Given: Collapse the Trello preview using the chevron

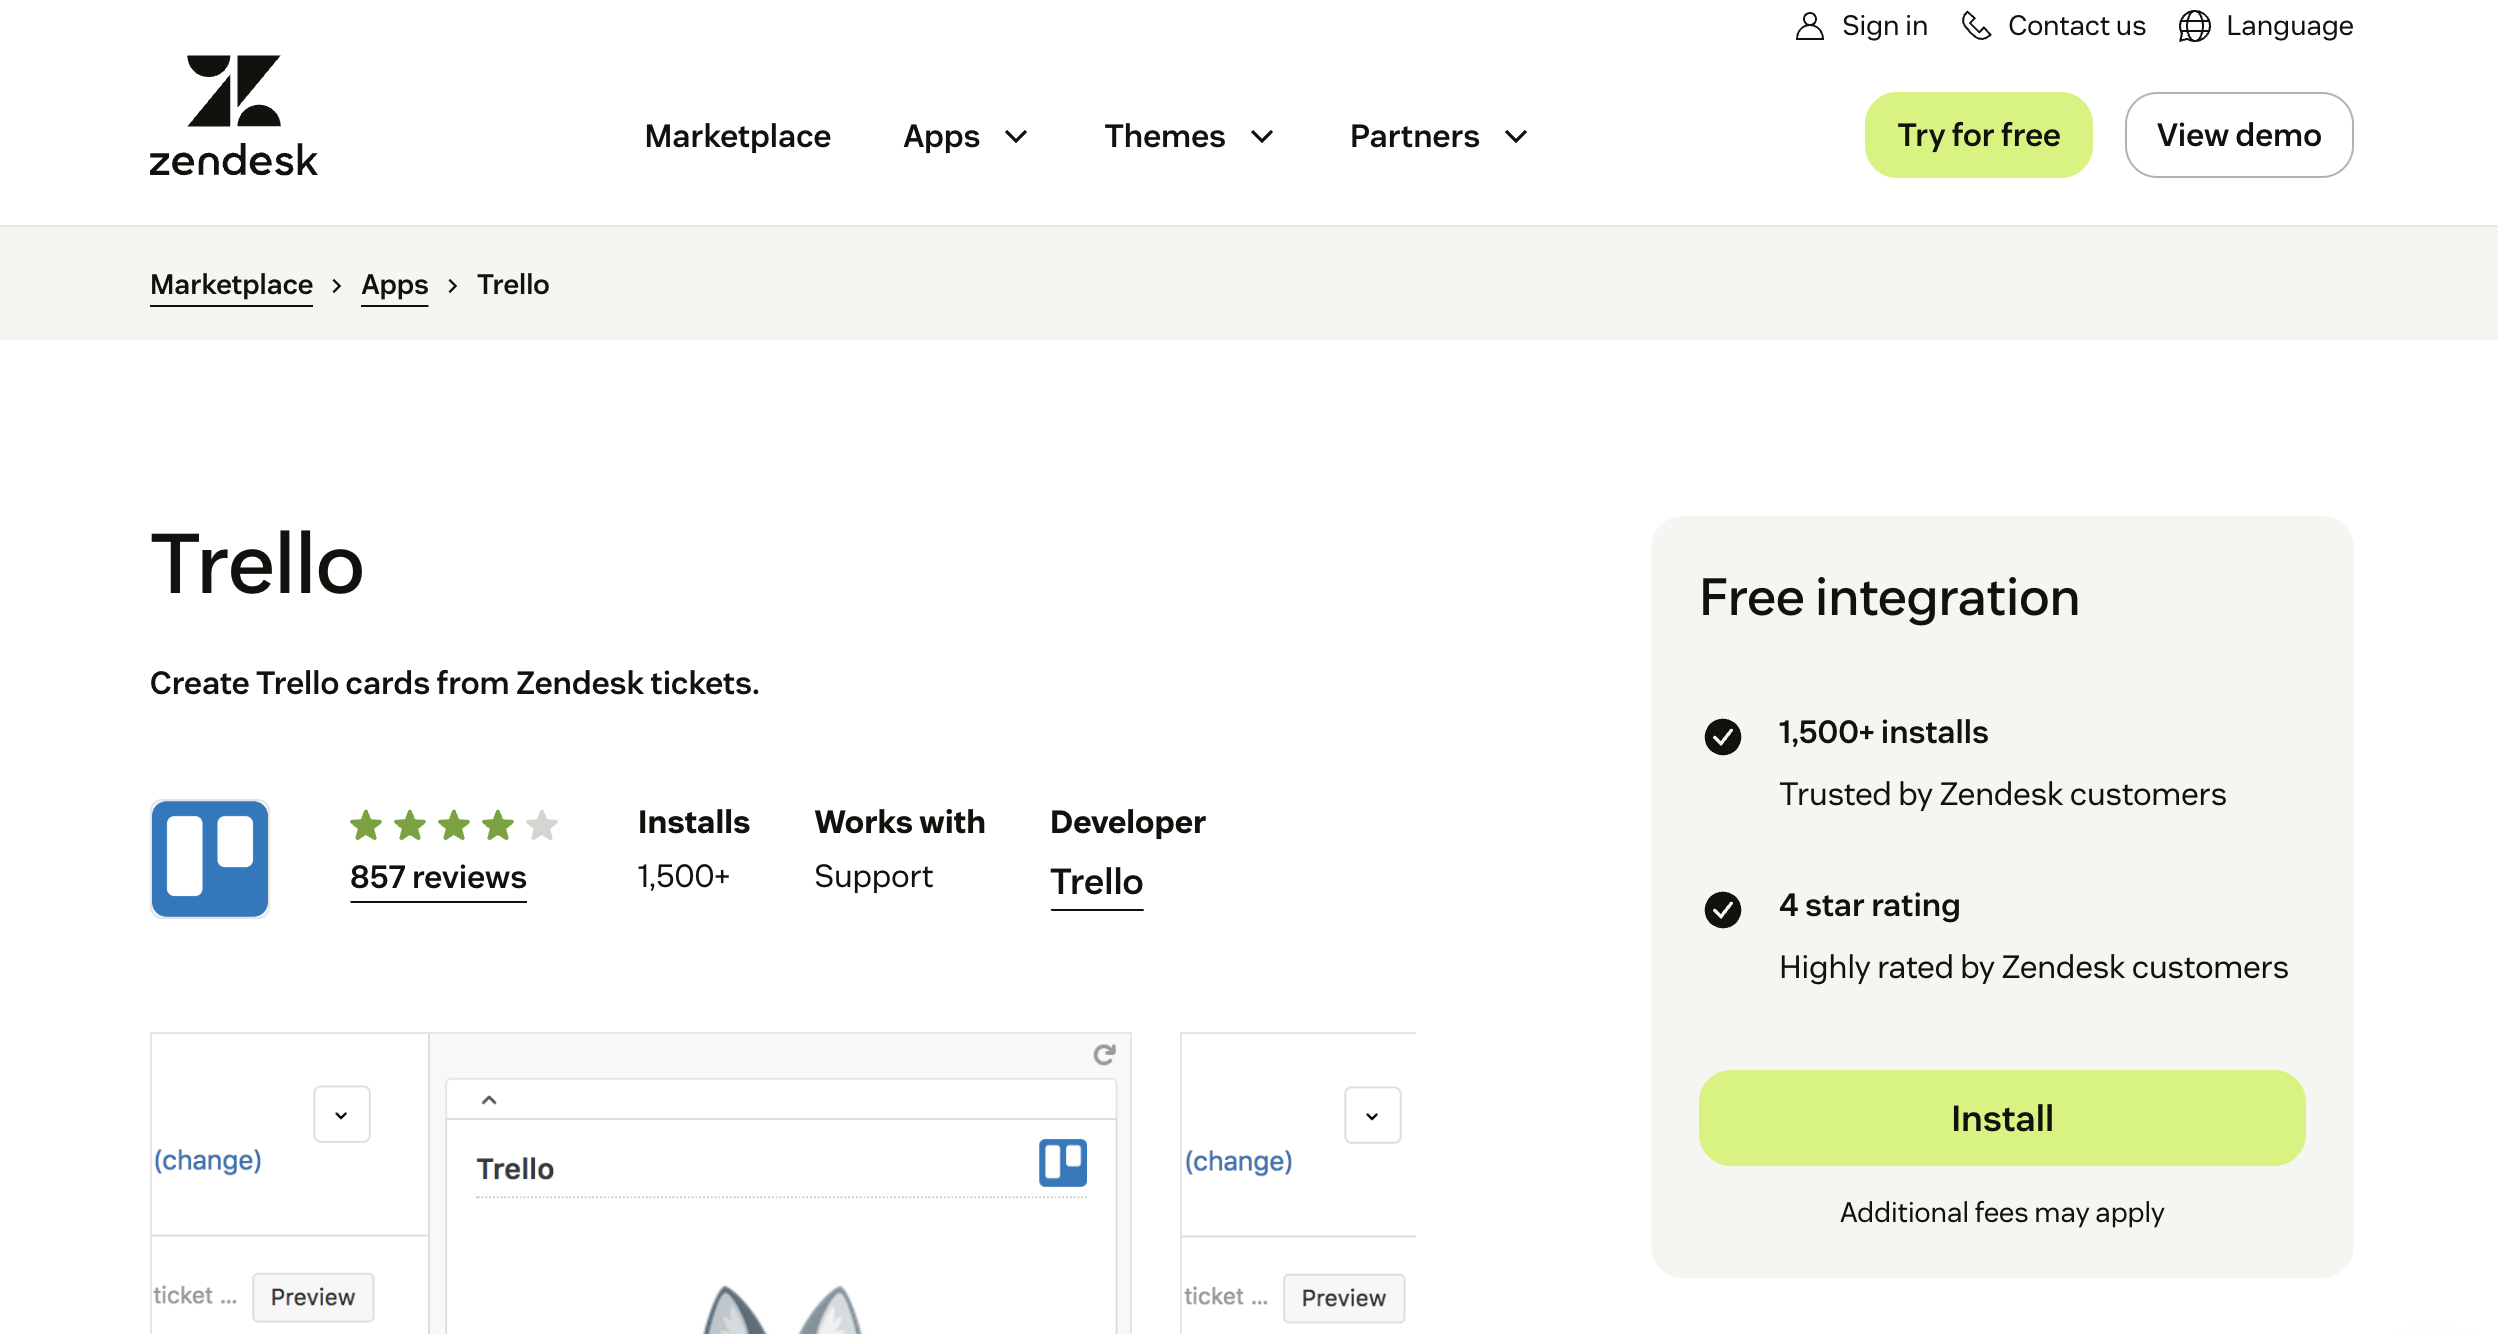Looking at the screenshot, I should point(489,1098).
